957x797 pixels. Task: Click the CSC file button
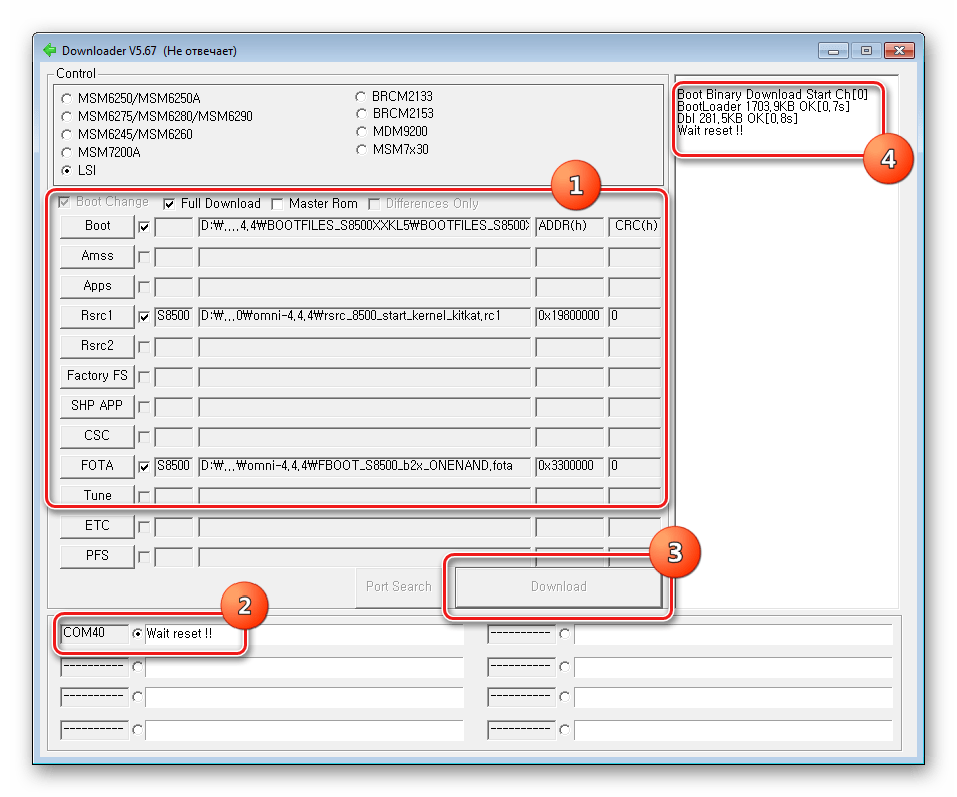[x=97, y=436]
